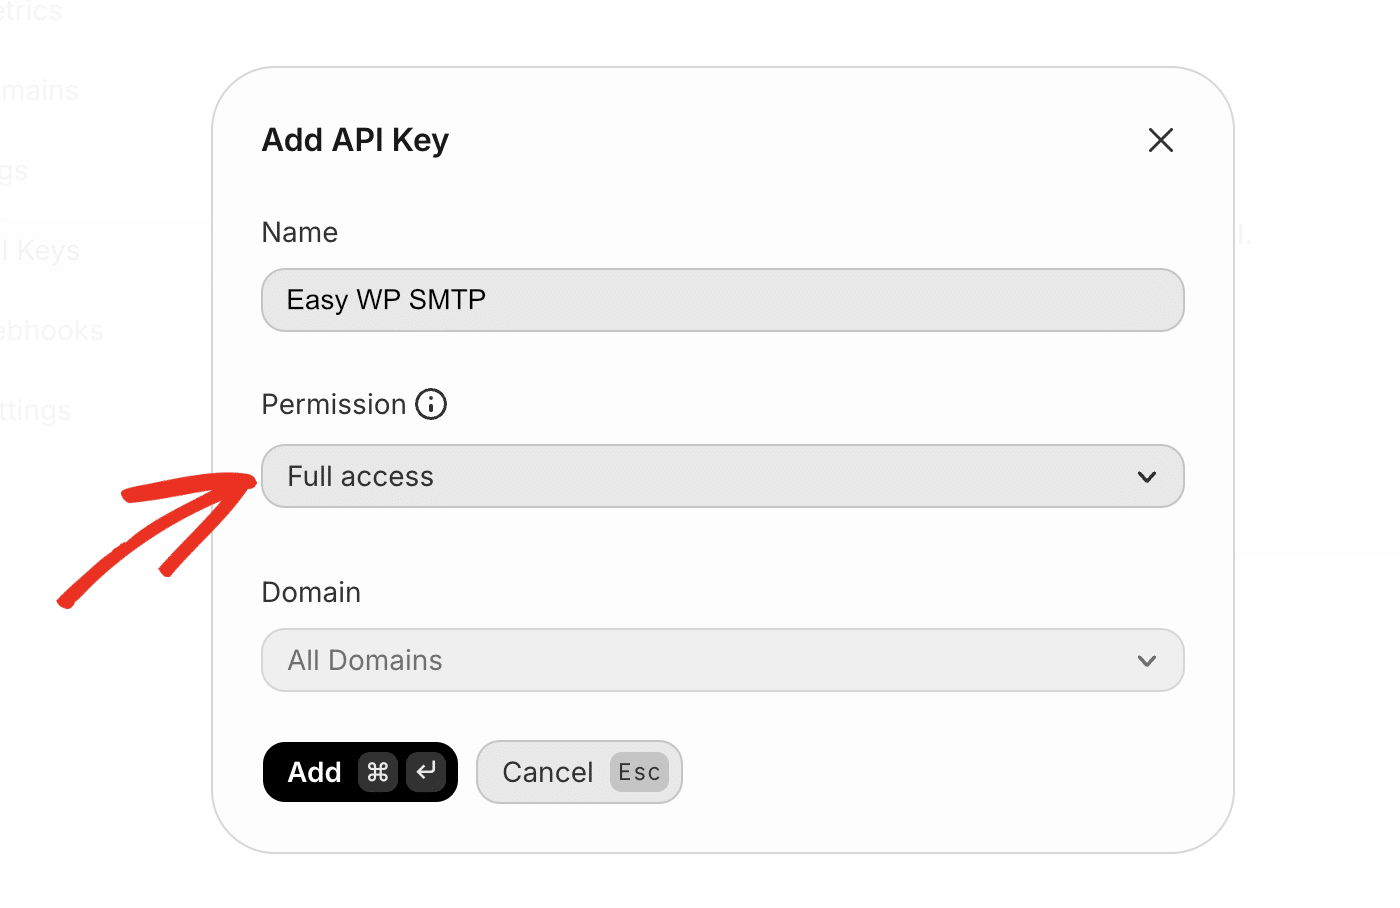
Task: Select the Domains sidebar entry
Action: coord(39,90)
